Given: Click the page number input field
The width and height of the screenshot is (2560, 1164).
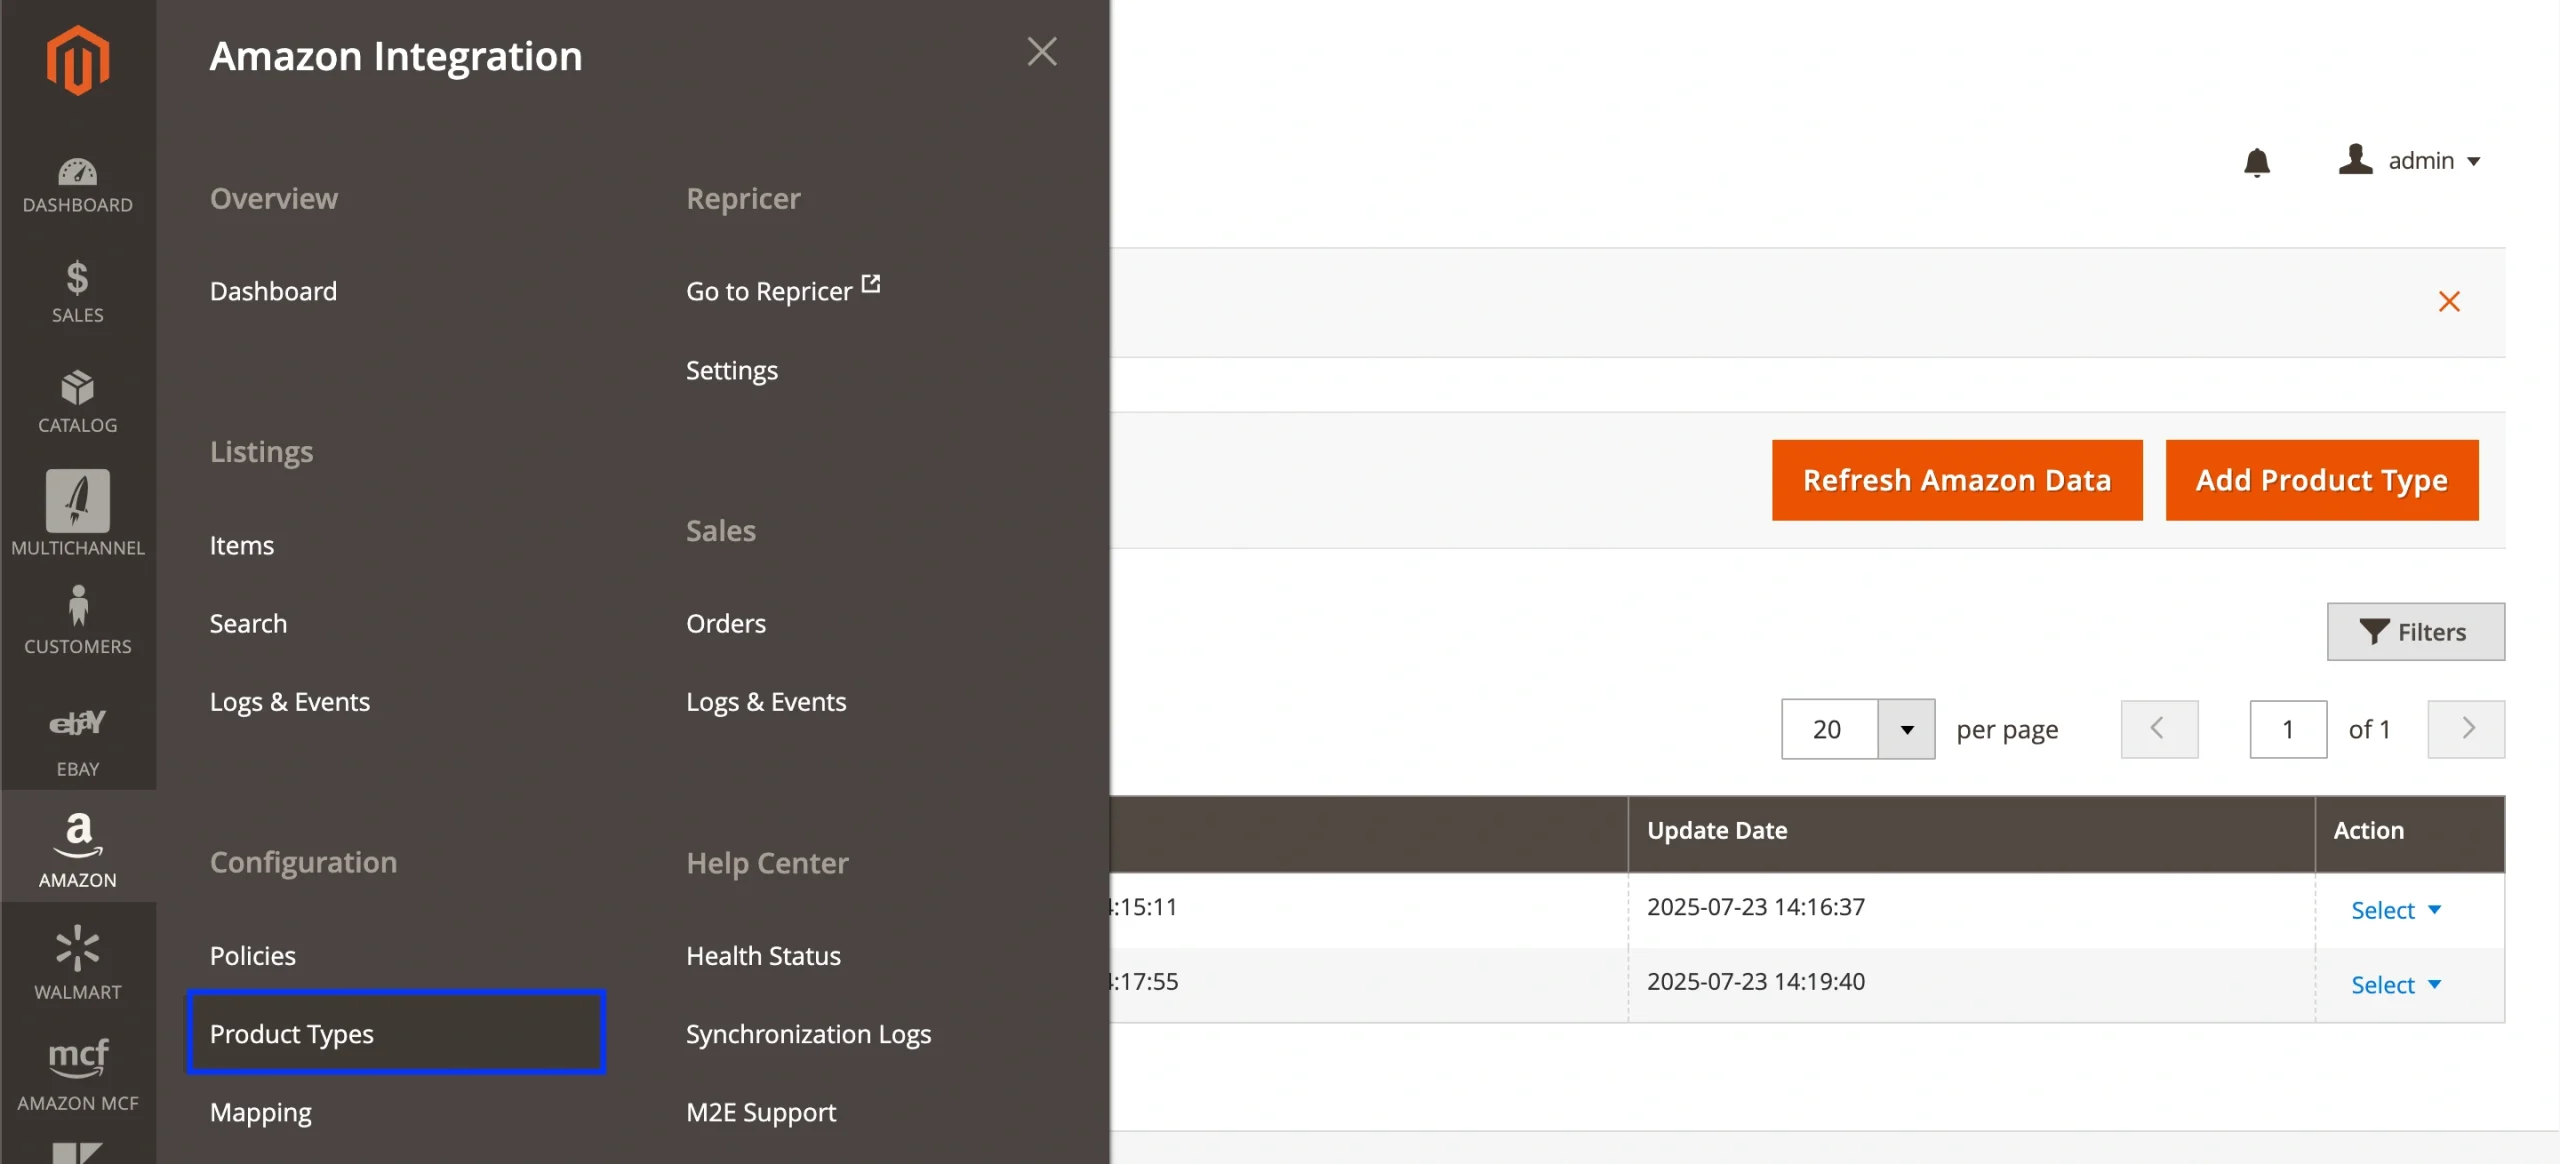Looking at the screenshot, I should click(x=2287, y=729).
